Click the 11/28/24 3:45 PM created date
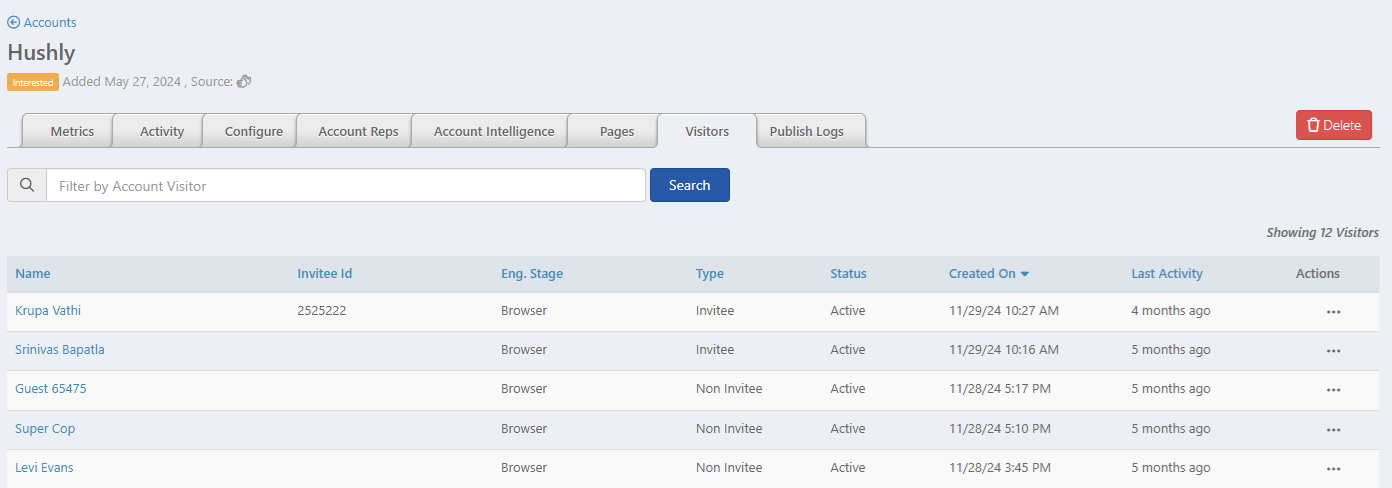 (x=1000, y=467)
